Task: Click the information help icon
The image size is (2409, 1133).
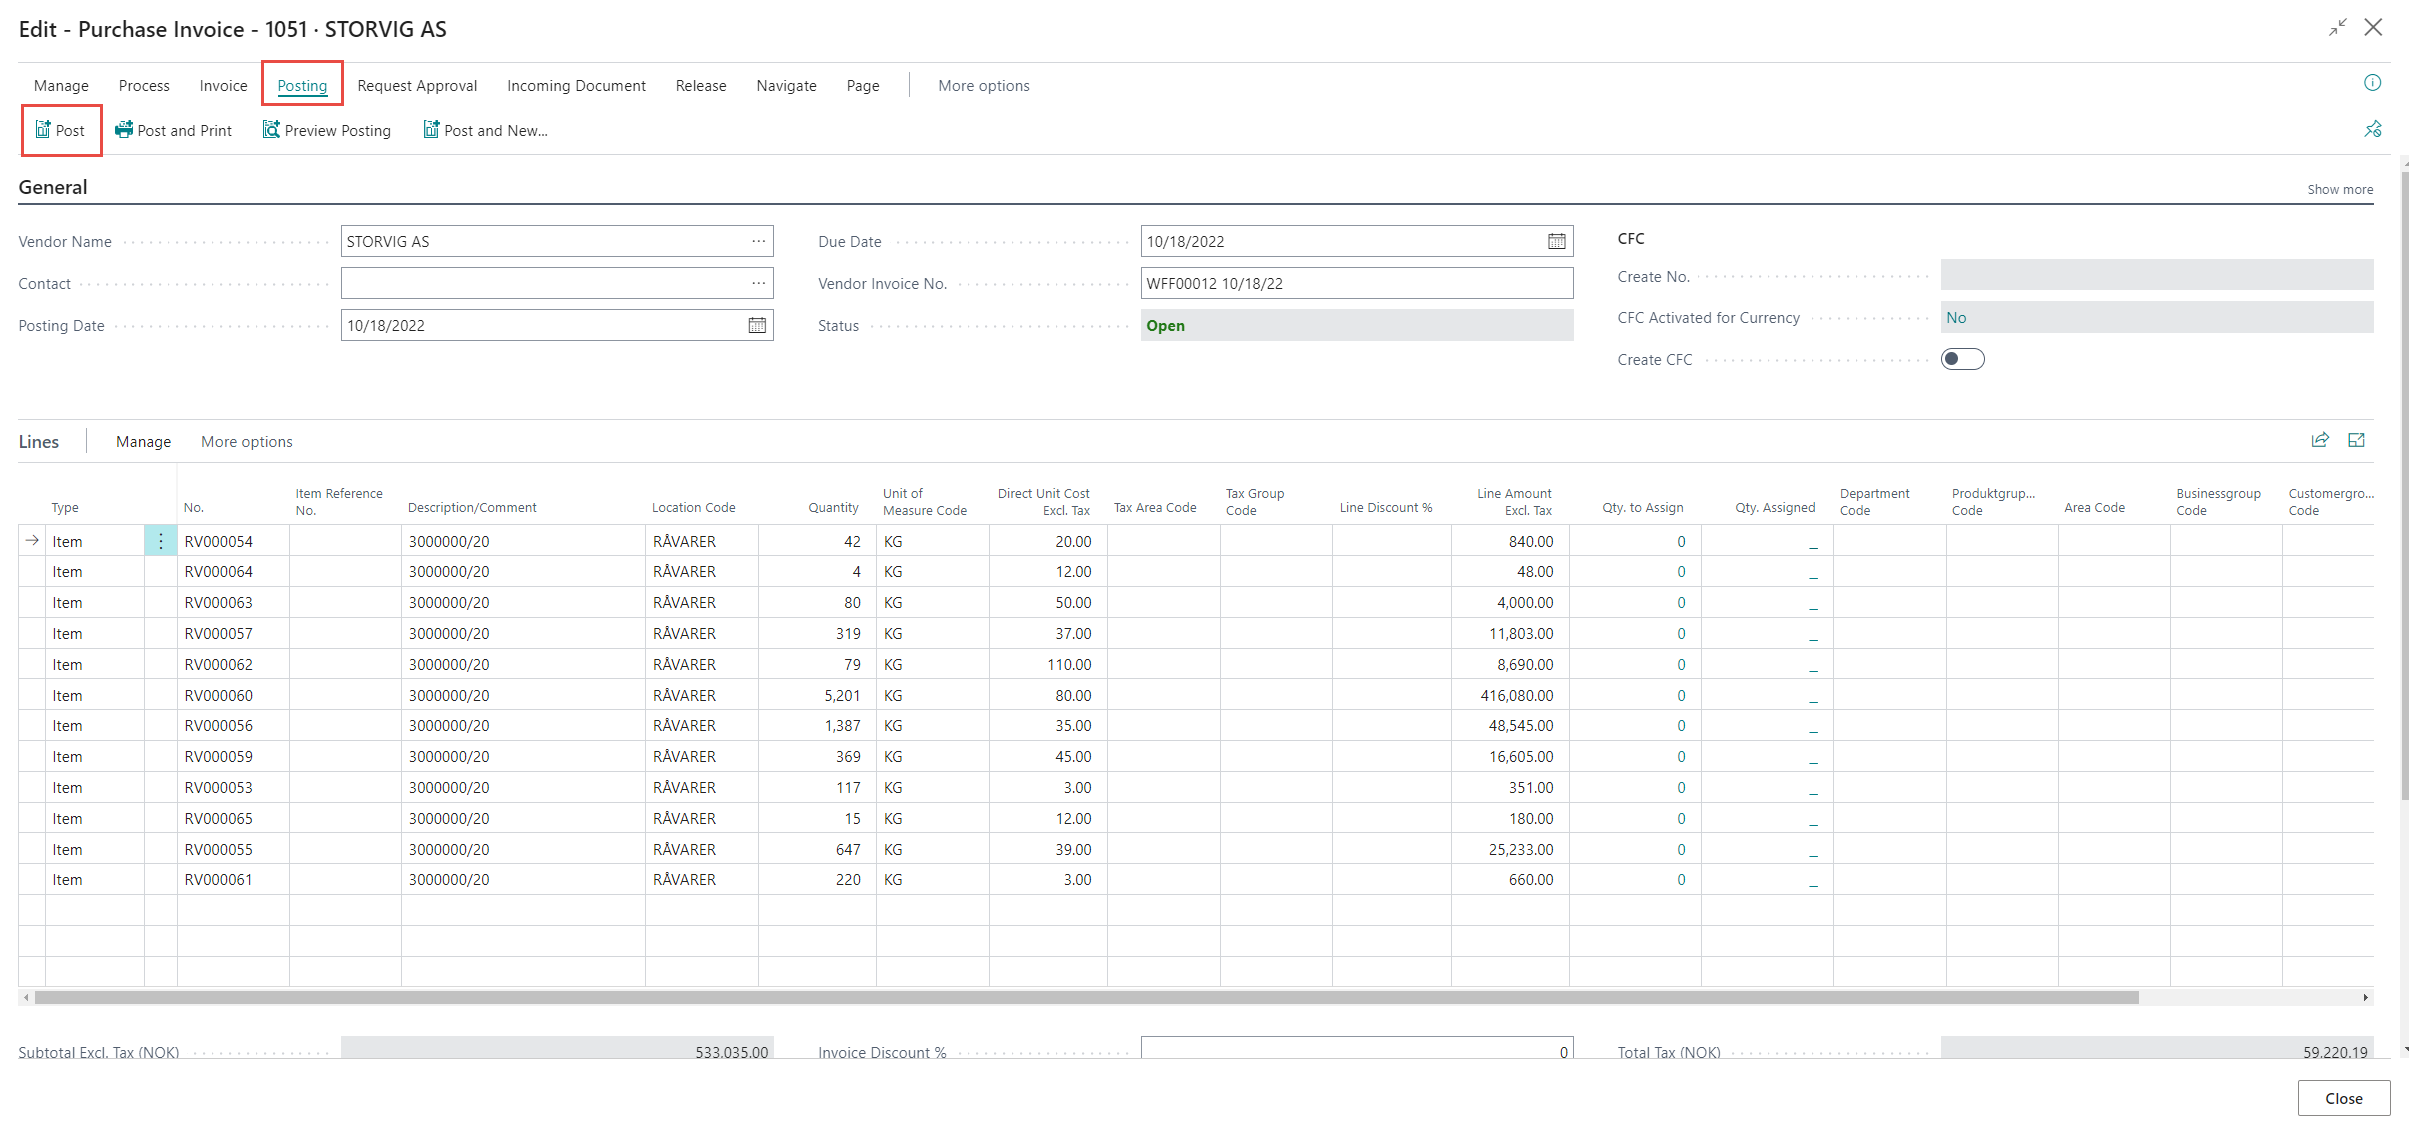Action: pyautogui.click(x=2372, y=83)
